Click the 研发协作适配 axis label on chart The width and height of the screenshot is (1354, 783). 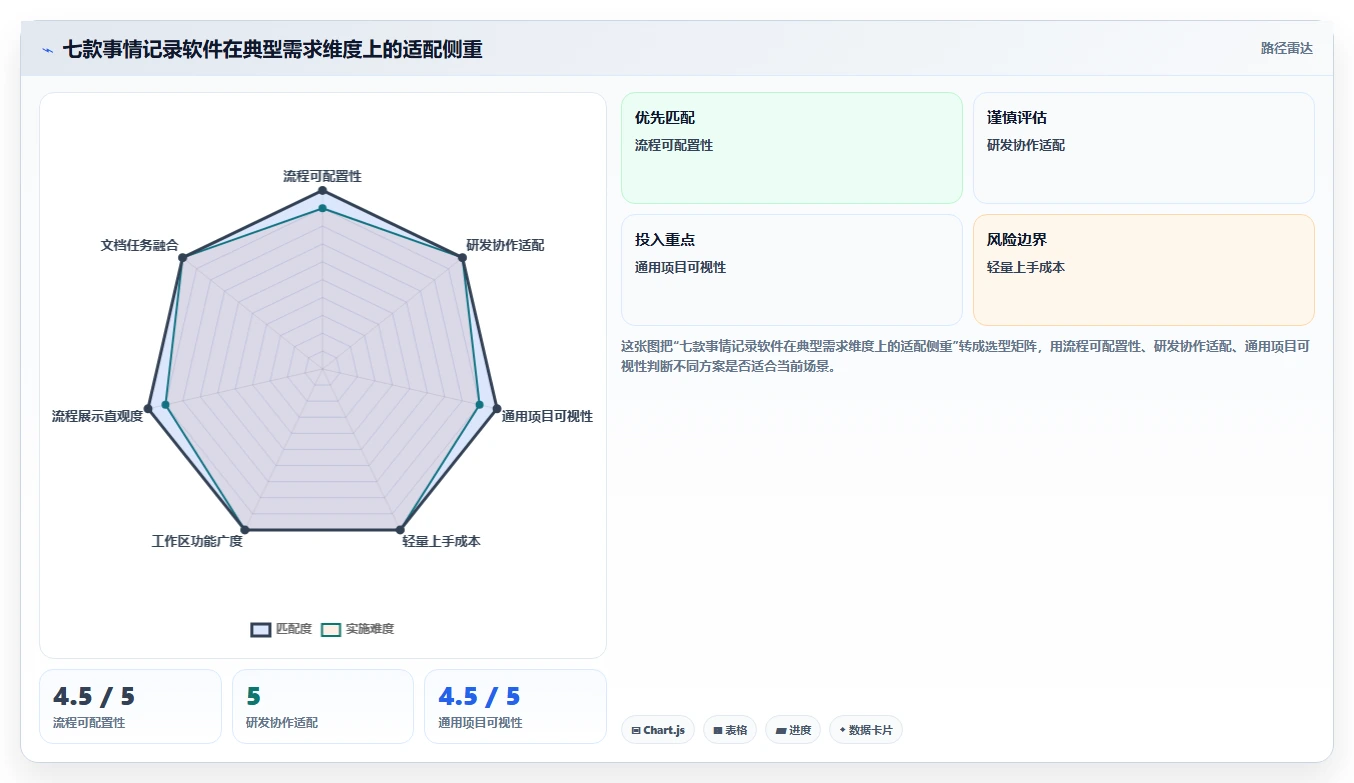coord(505,245)
